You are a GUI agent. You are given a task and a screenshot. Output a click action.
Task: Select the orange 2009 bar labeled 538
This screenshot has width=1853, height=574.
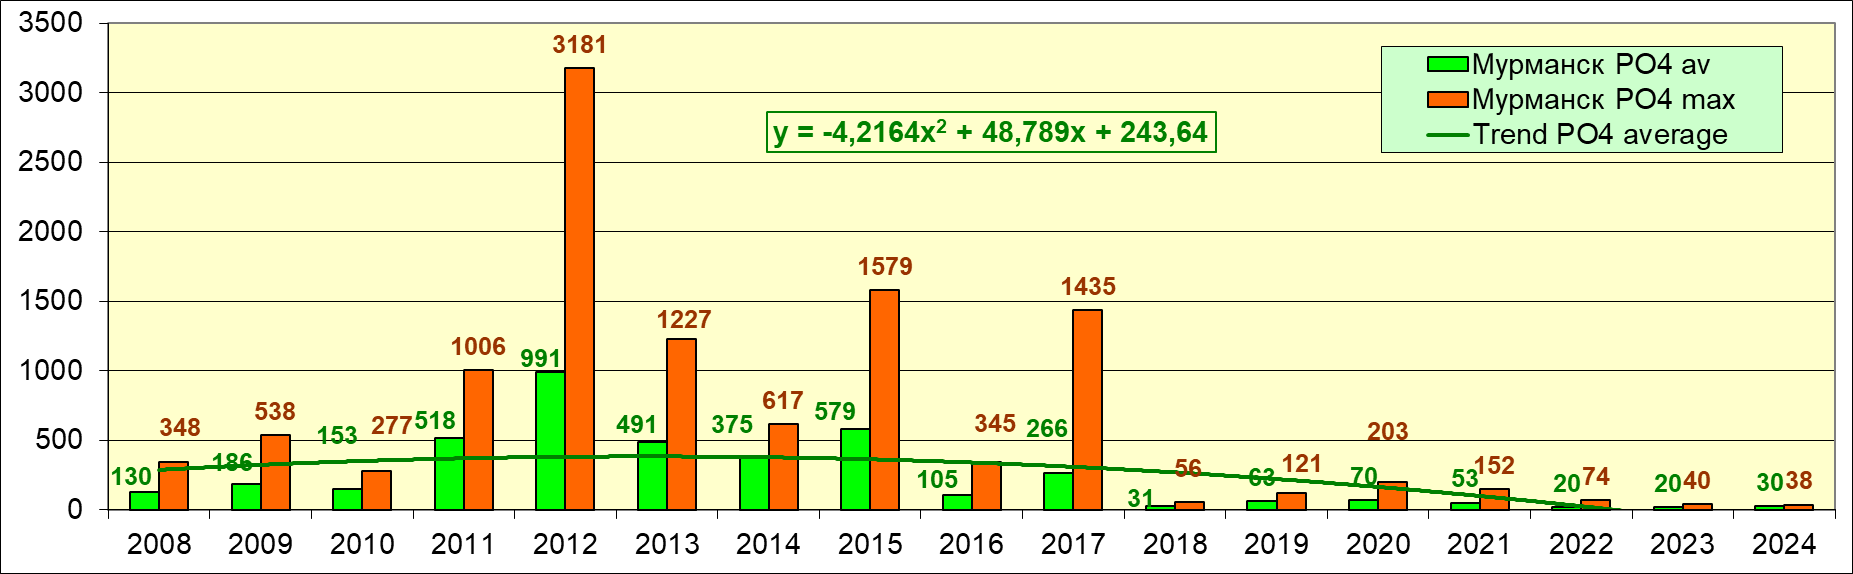[x=275, y=472]
